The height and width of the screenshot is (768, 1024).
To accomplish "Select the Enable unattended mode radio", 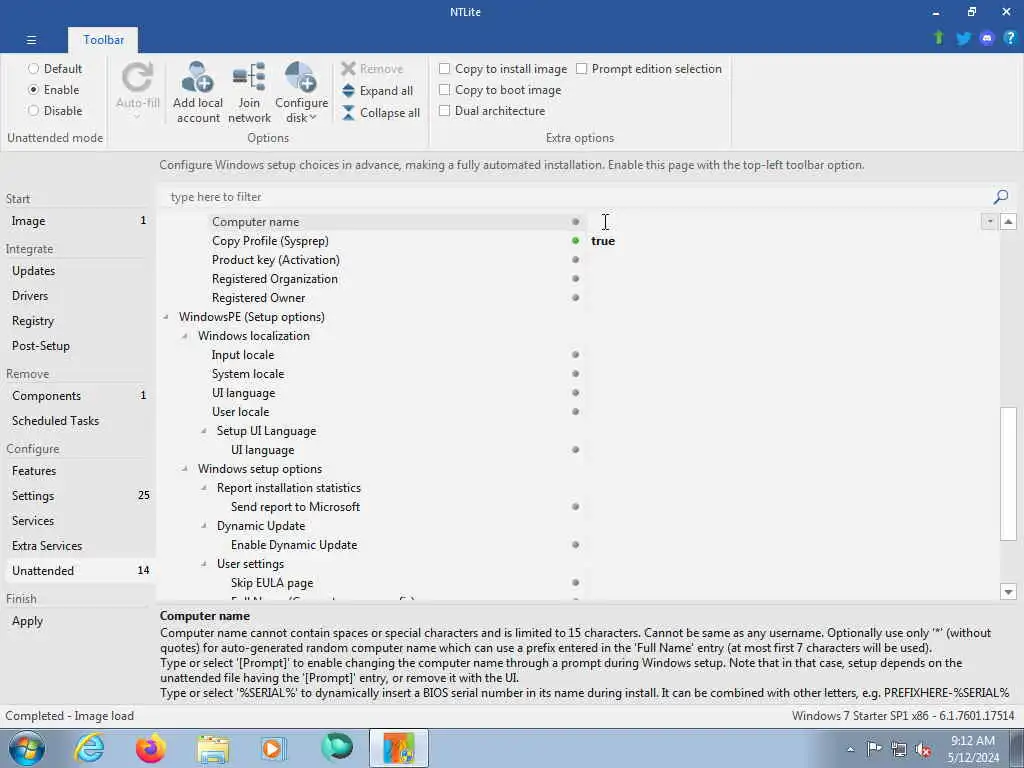I will (x=33, y=89).
